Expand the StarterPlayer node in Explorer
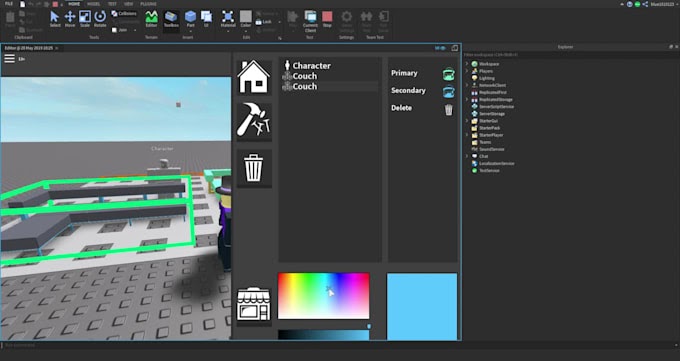The image size is (680, 361). [x=467, y=135]
